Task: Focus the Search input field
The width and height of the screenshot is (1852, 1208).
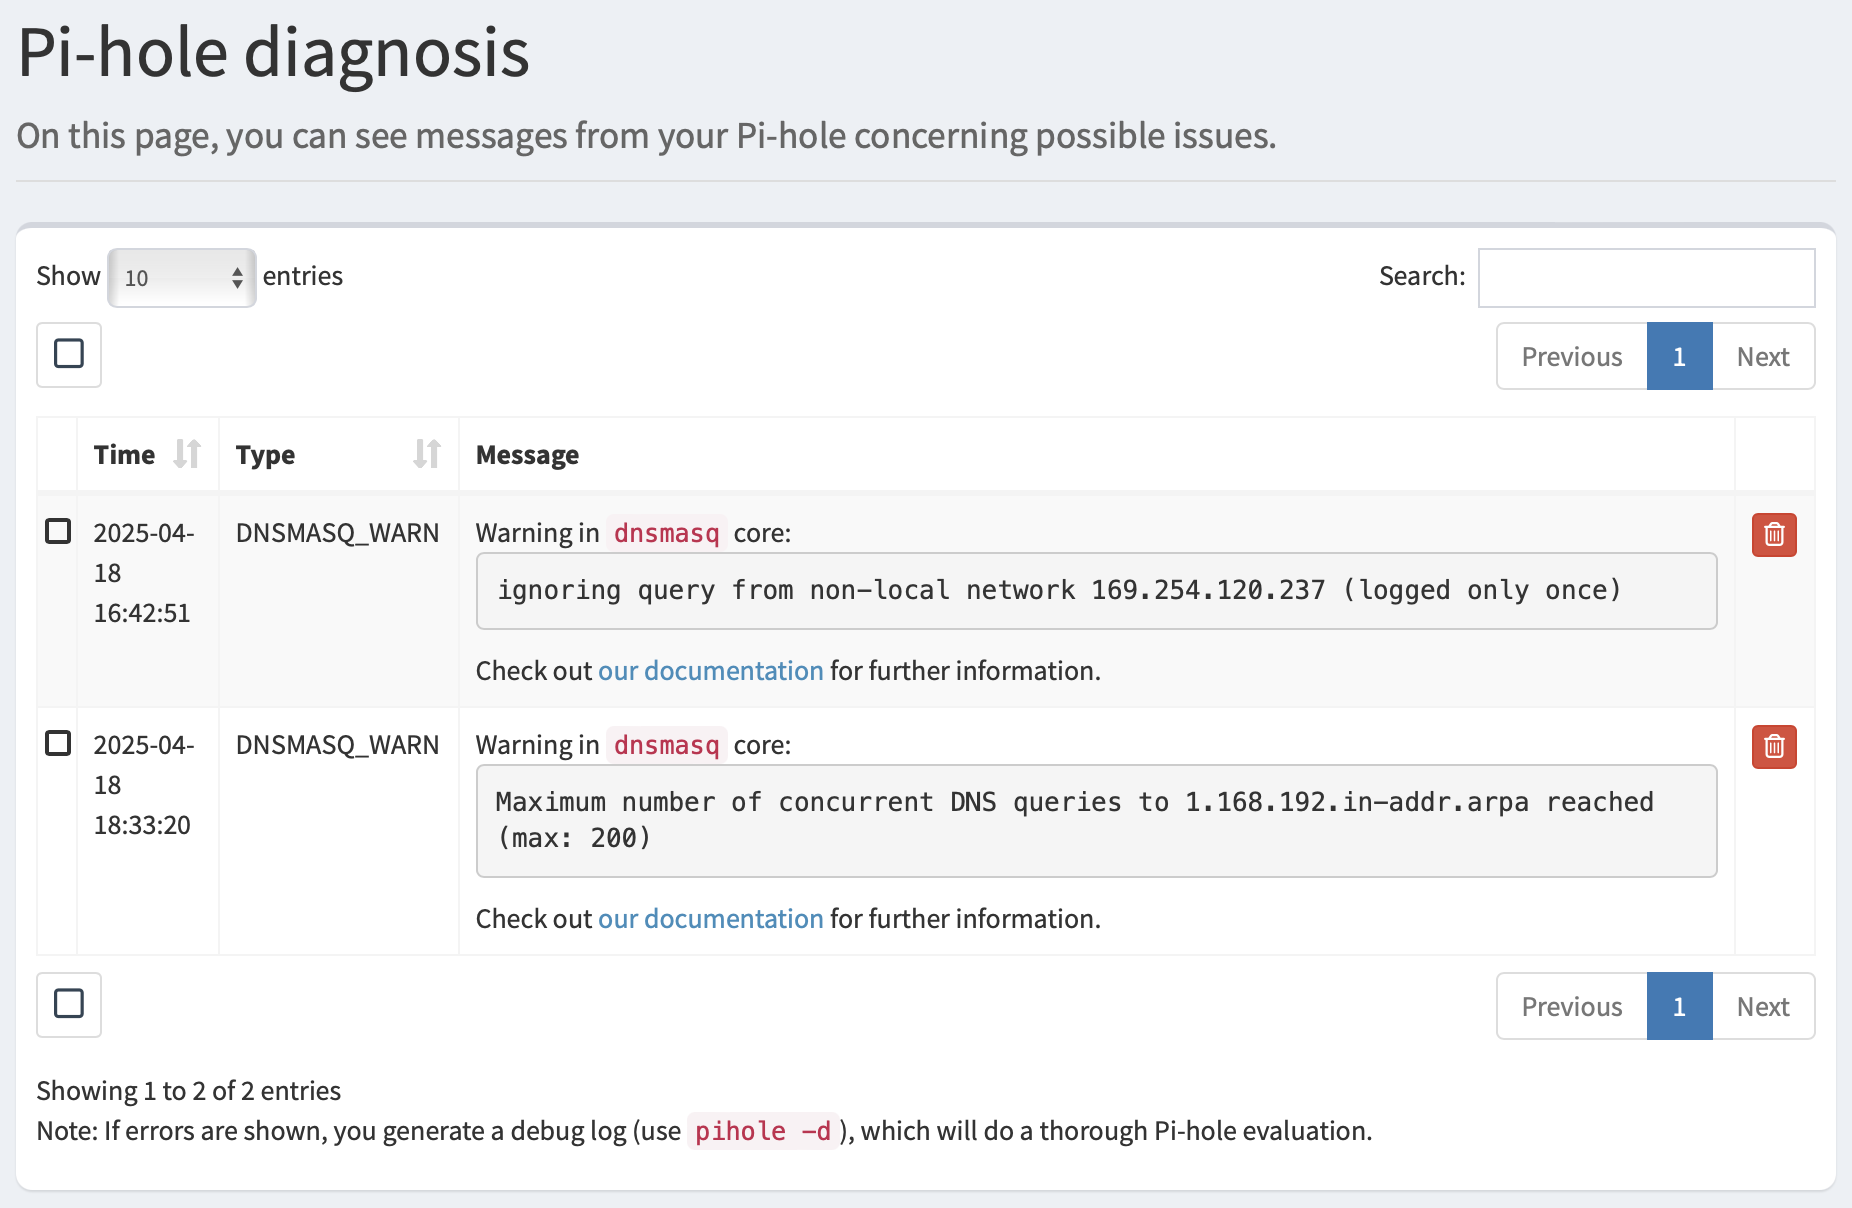Action: coord(1646,277)
